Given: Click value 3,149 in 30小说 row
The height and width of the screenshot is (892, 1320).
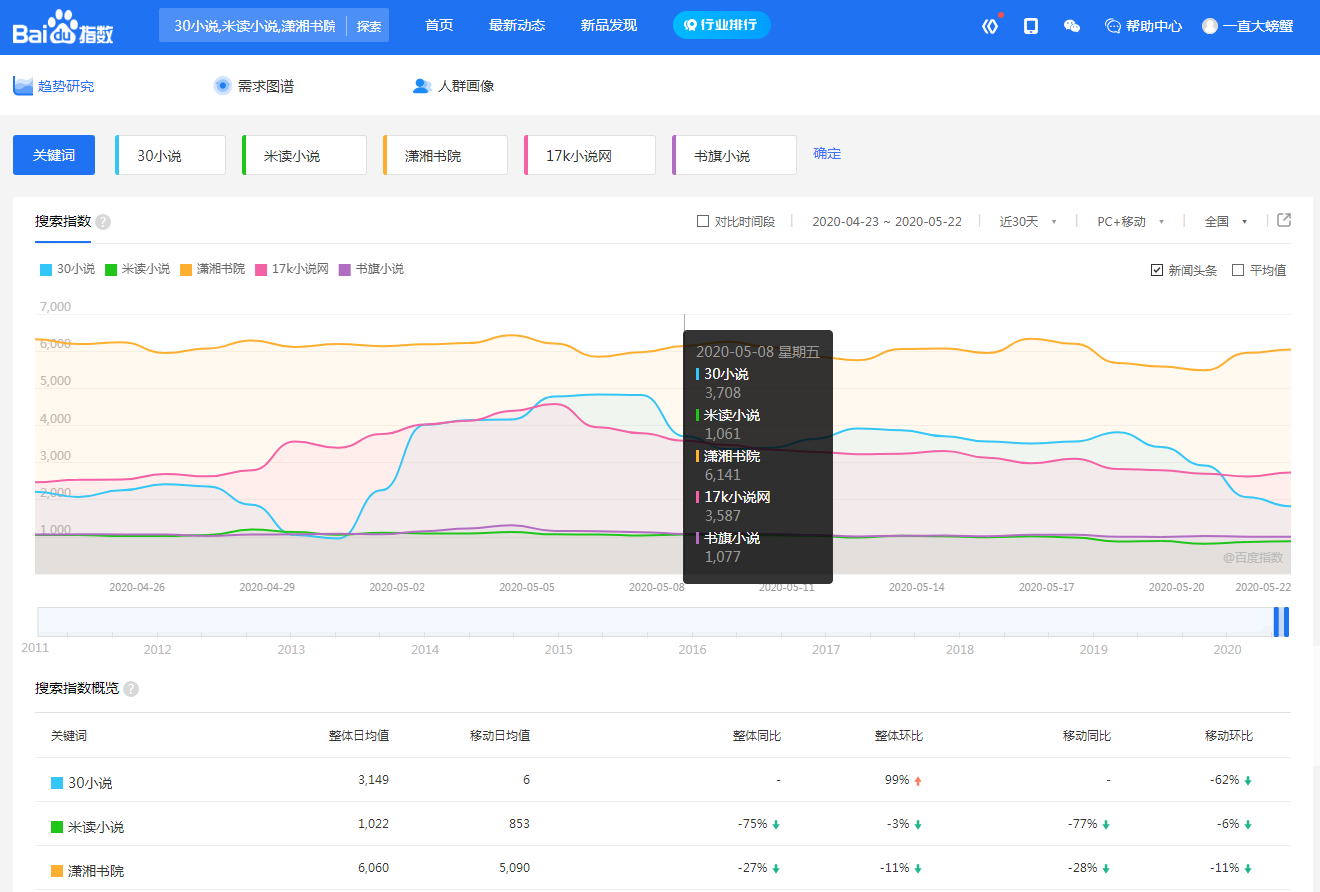Looking at the screenshot, I should coord(373,780).
